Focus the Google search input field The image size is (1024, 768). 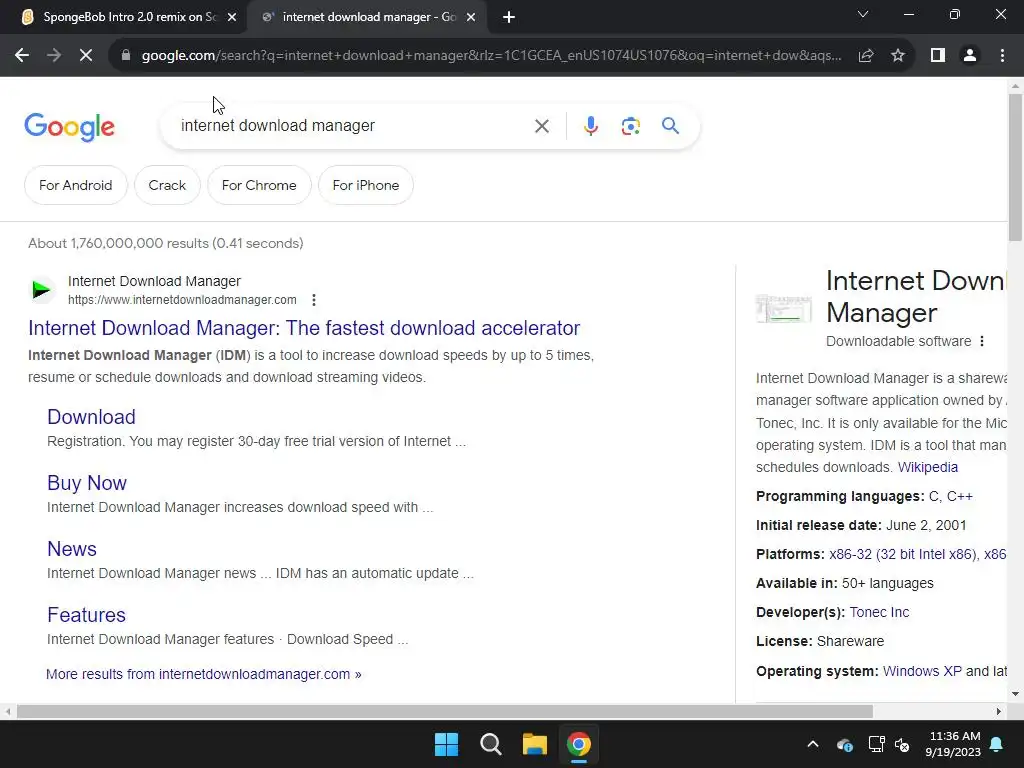click(353, 125)
